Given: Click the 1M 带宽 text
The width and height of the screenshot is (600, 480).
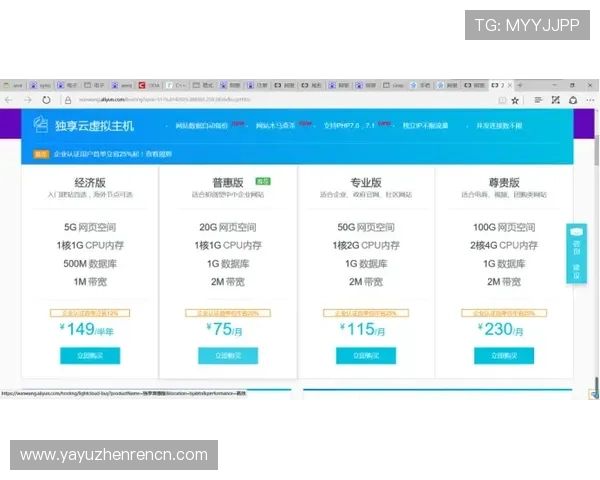Looking at the screenshot, I should coord(90,282).
